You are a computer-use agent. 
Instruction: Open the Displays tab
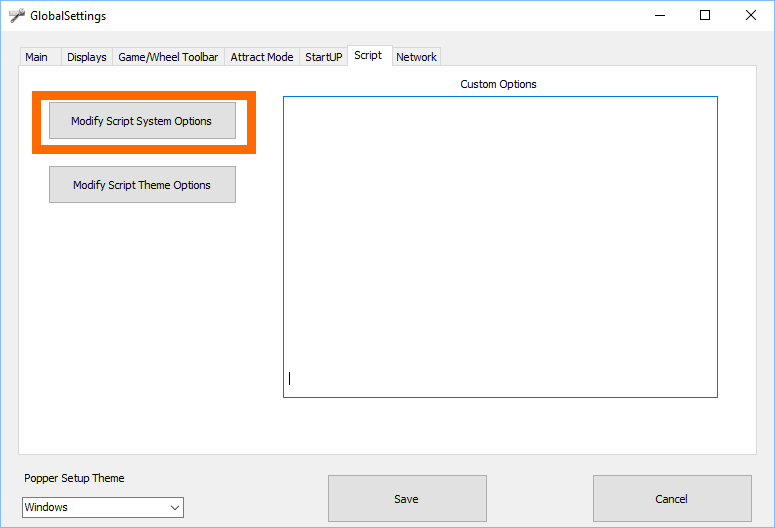[87, 57]
